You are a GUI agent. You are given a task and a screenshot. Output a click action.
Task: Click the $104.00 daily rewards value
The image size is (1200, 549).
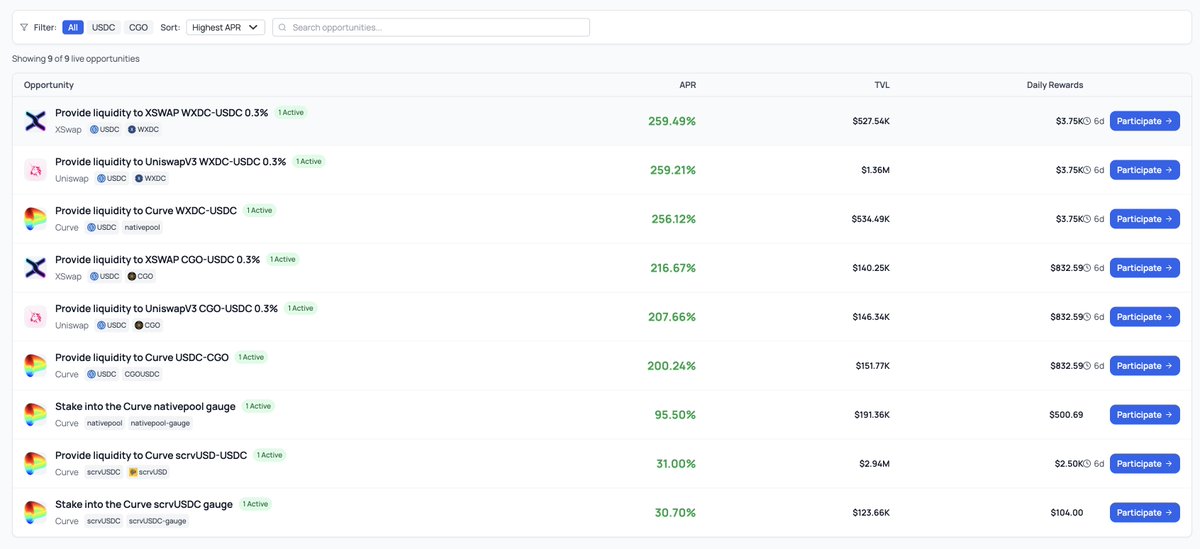(x=1066, y=513)
